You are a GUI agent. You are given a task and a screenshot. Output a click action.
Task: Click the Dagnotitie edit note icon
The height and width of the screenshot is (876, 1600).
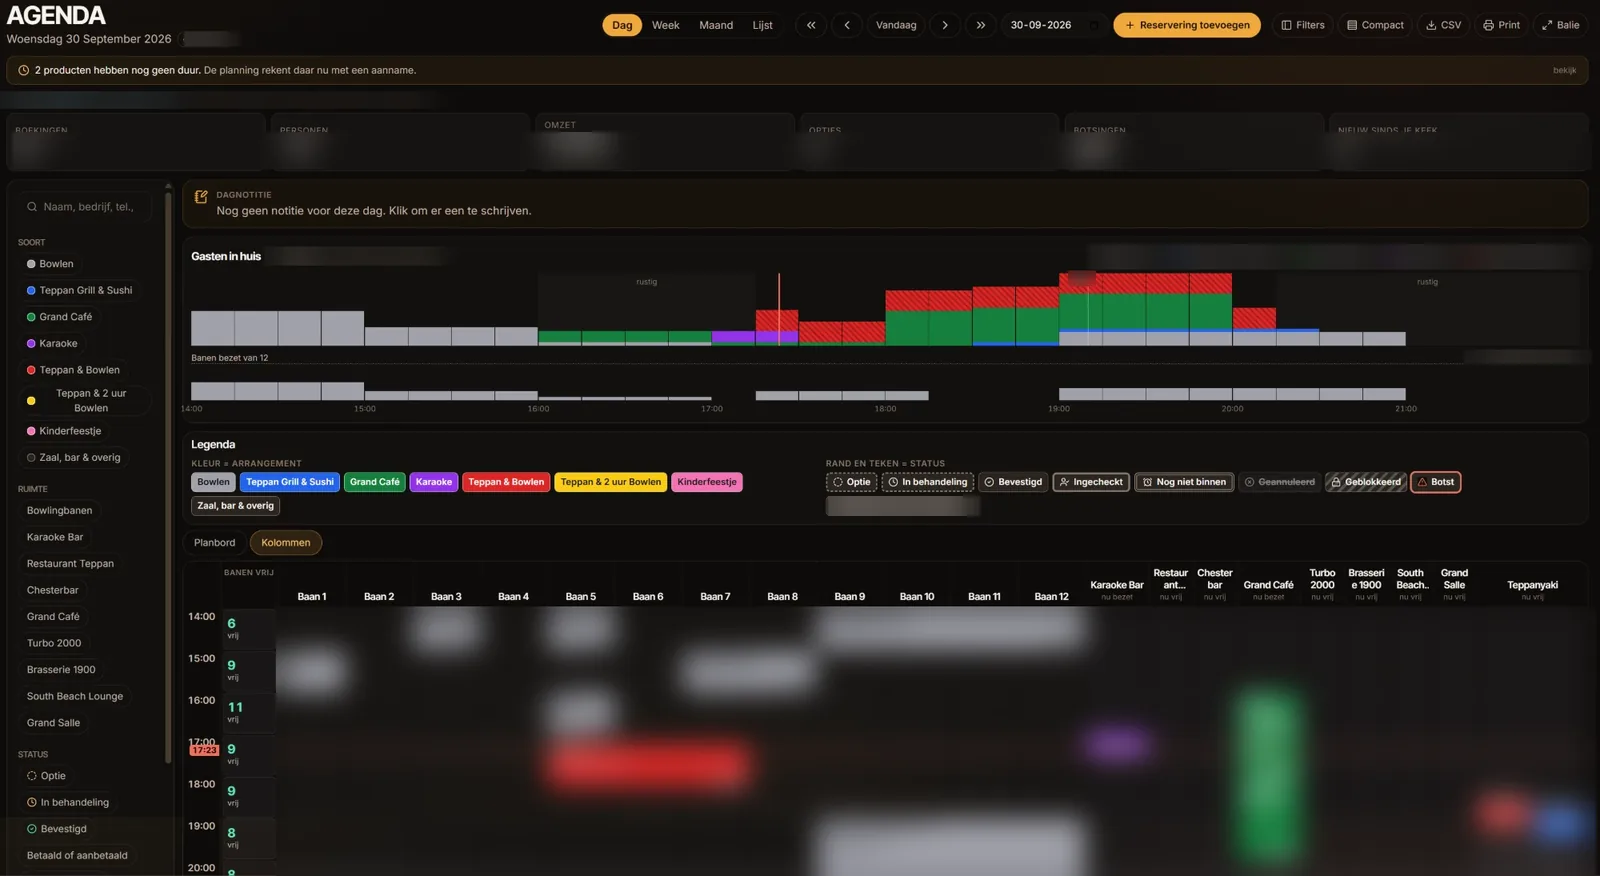(201, 197)
